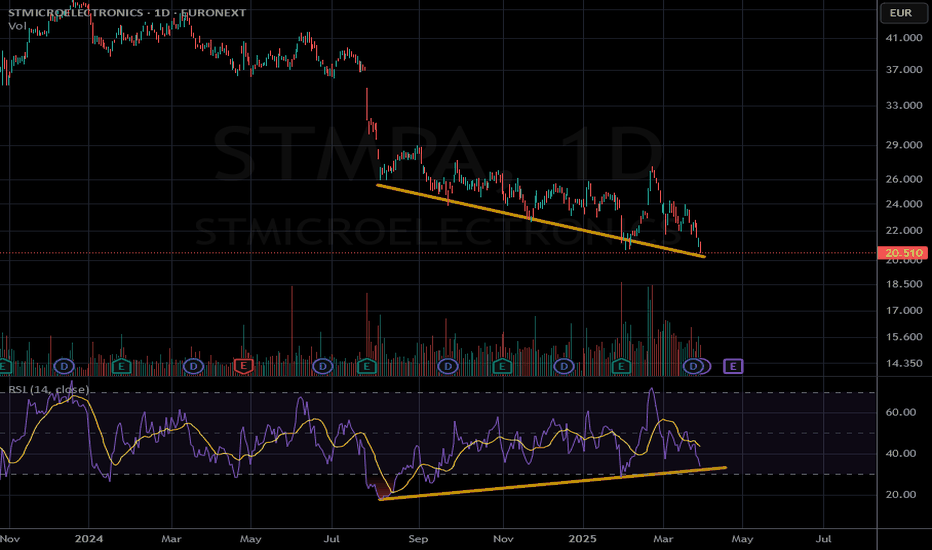Click the earnings E marker between 2024 and Mar labels
932x550 pixels.
point(121,366)
